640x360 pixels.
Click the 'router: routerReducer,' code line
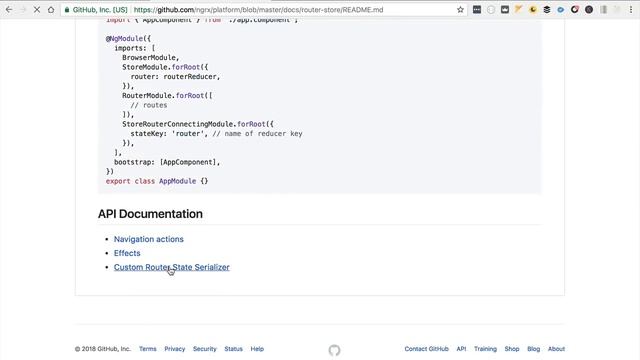coord(175,77)
